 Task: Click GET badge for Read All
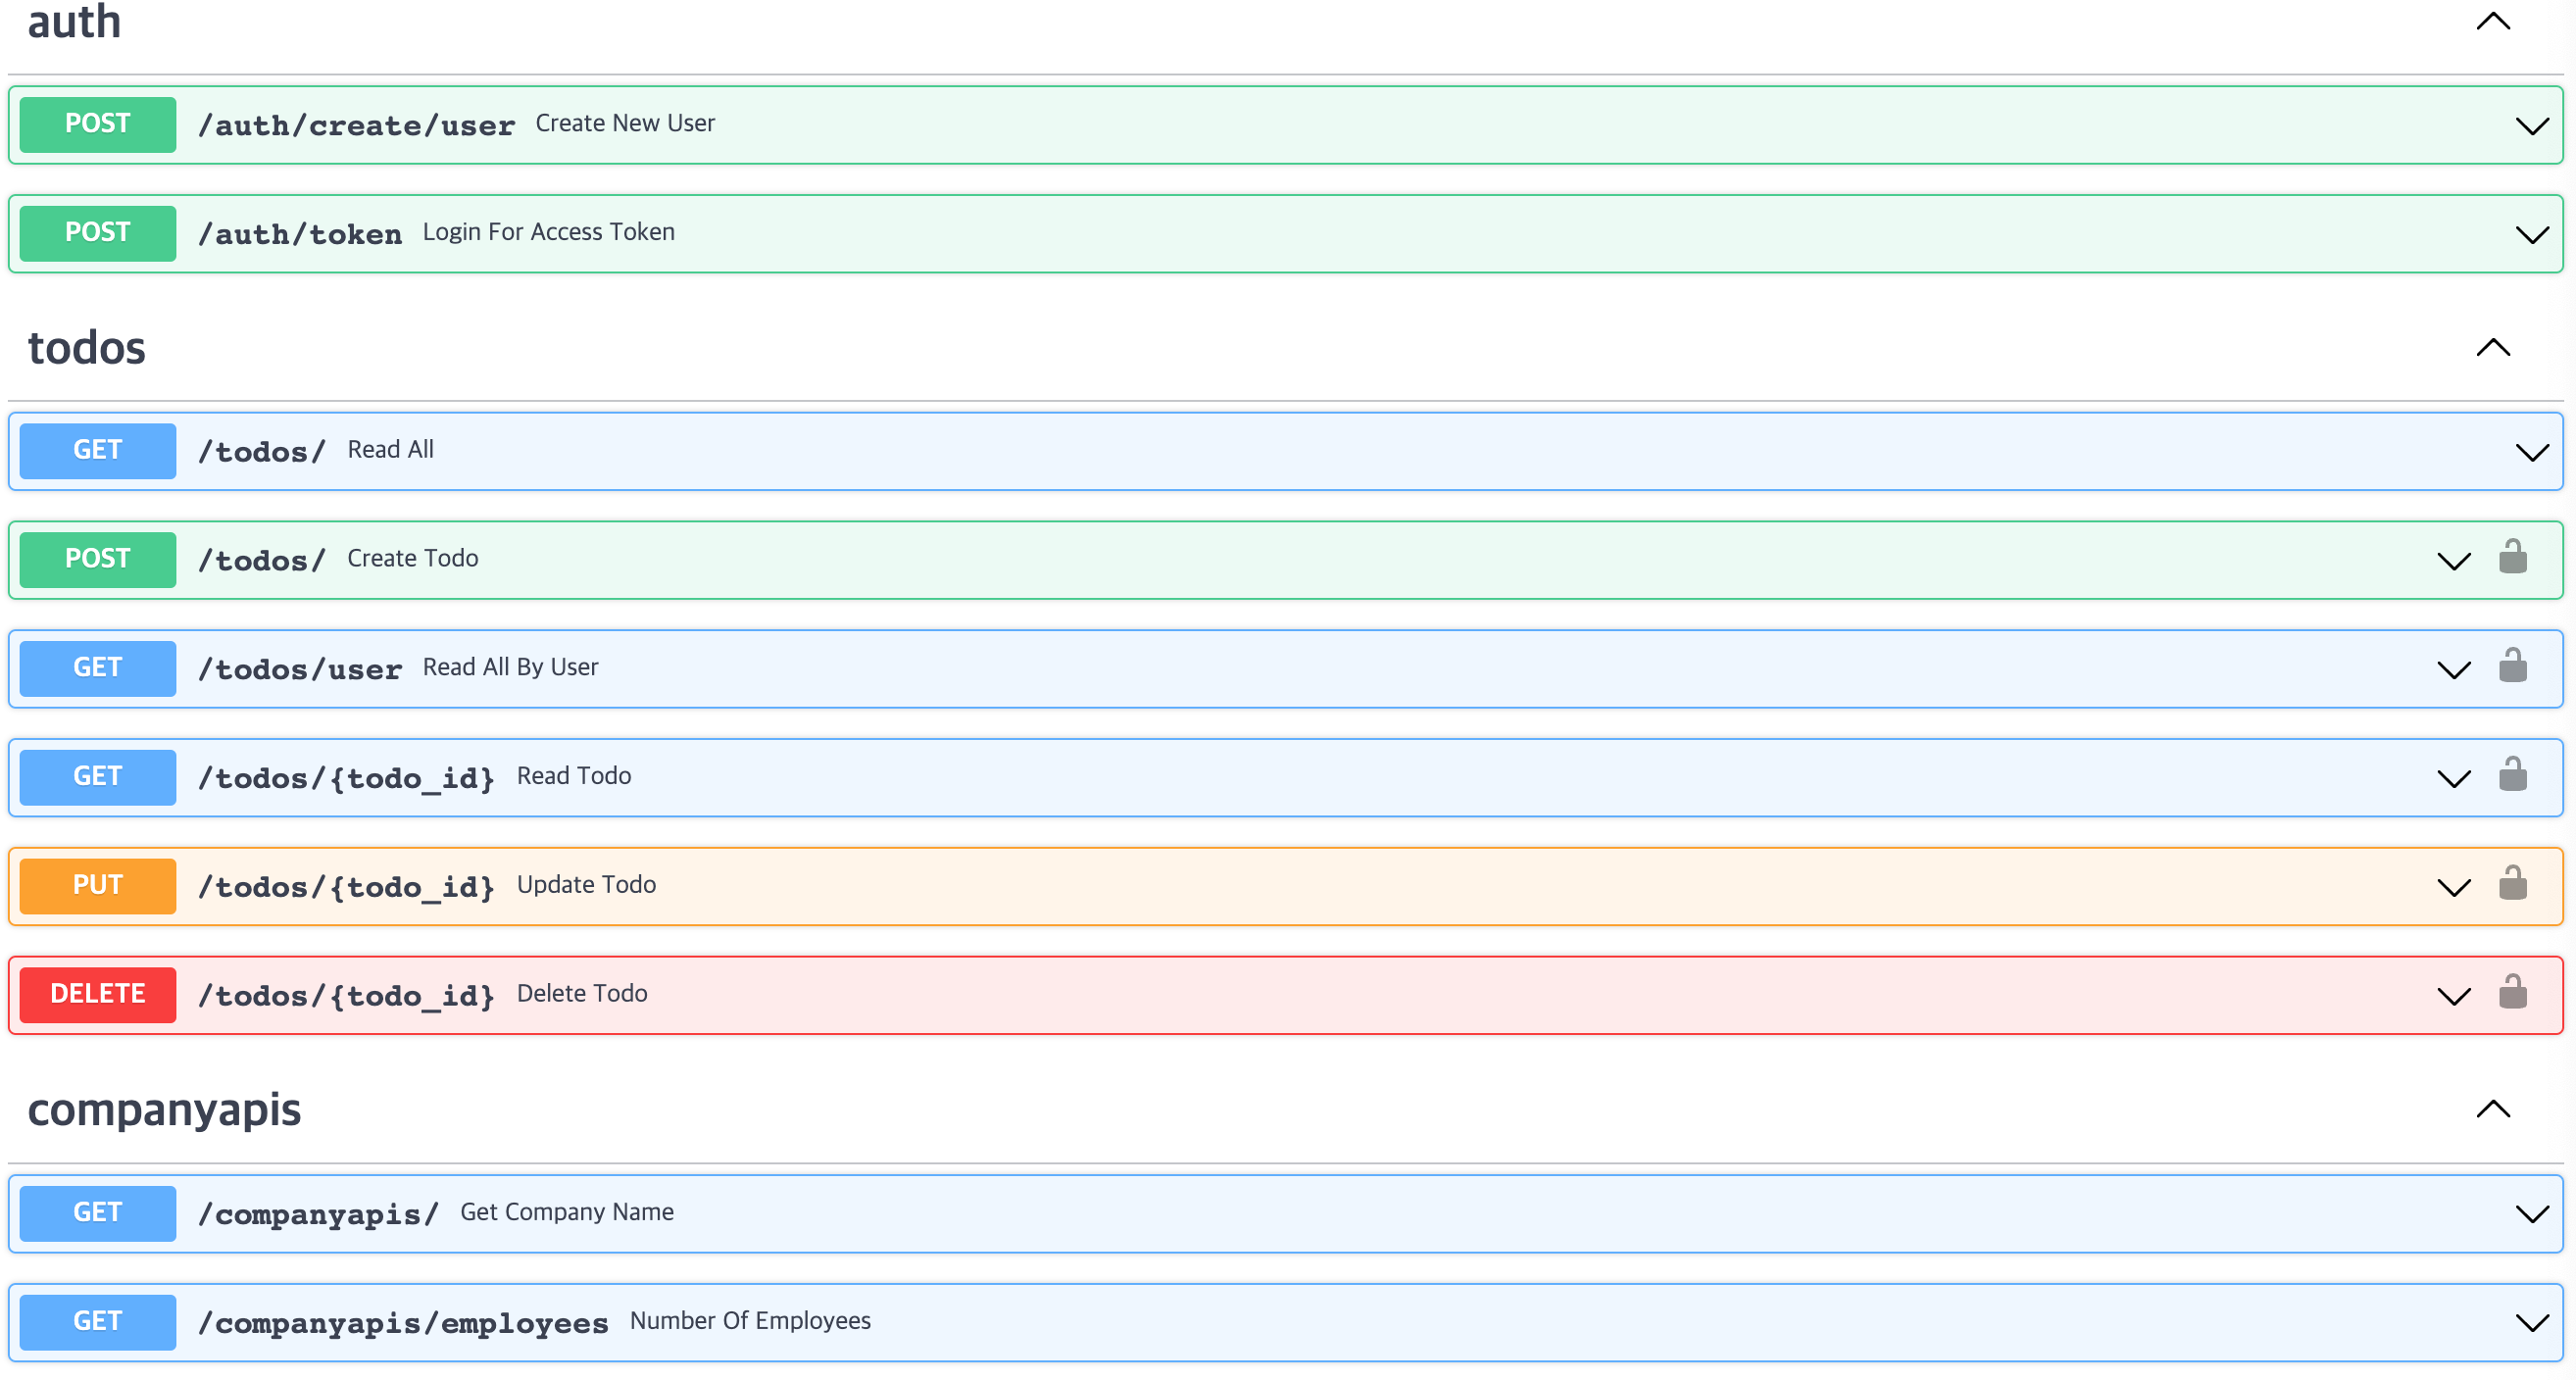click(x=98, y=451)
